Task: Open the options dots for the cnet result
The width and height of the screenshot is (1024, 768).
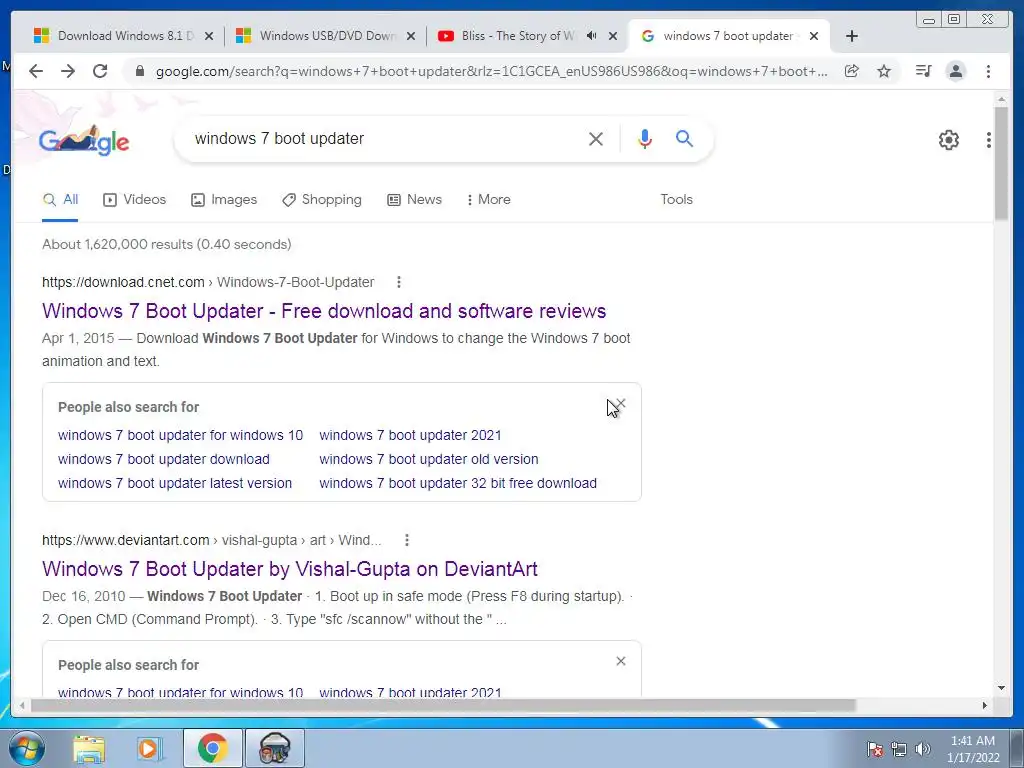Action: pos(399,282)
